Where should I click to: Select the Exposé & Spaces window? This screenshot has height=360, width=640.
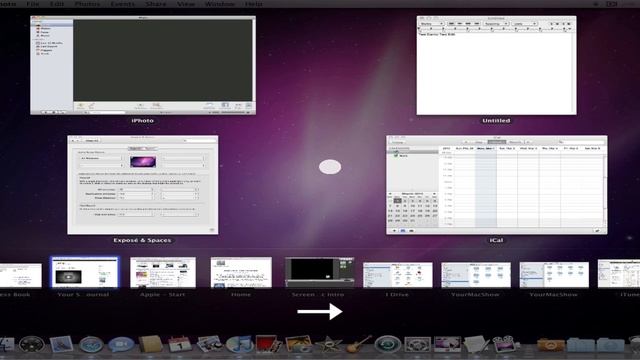pos(142,185)
